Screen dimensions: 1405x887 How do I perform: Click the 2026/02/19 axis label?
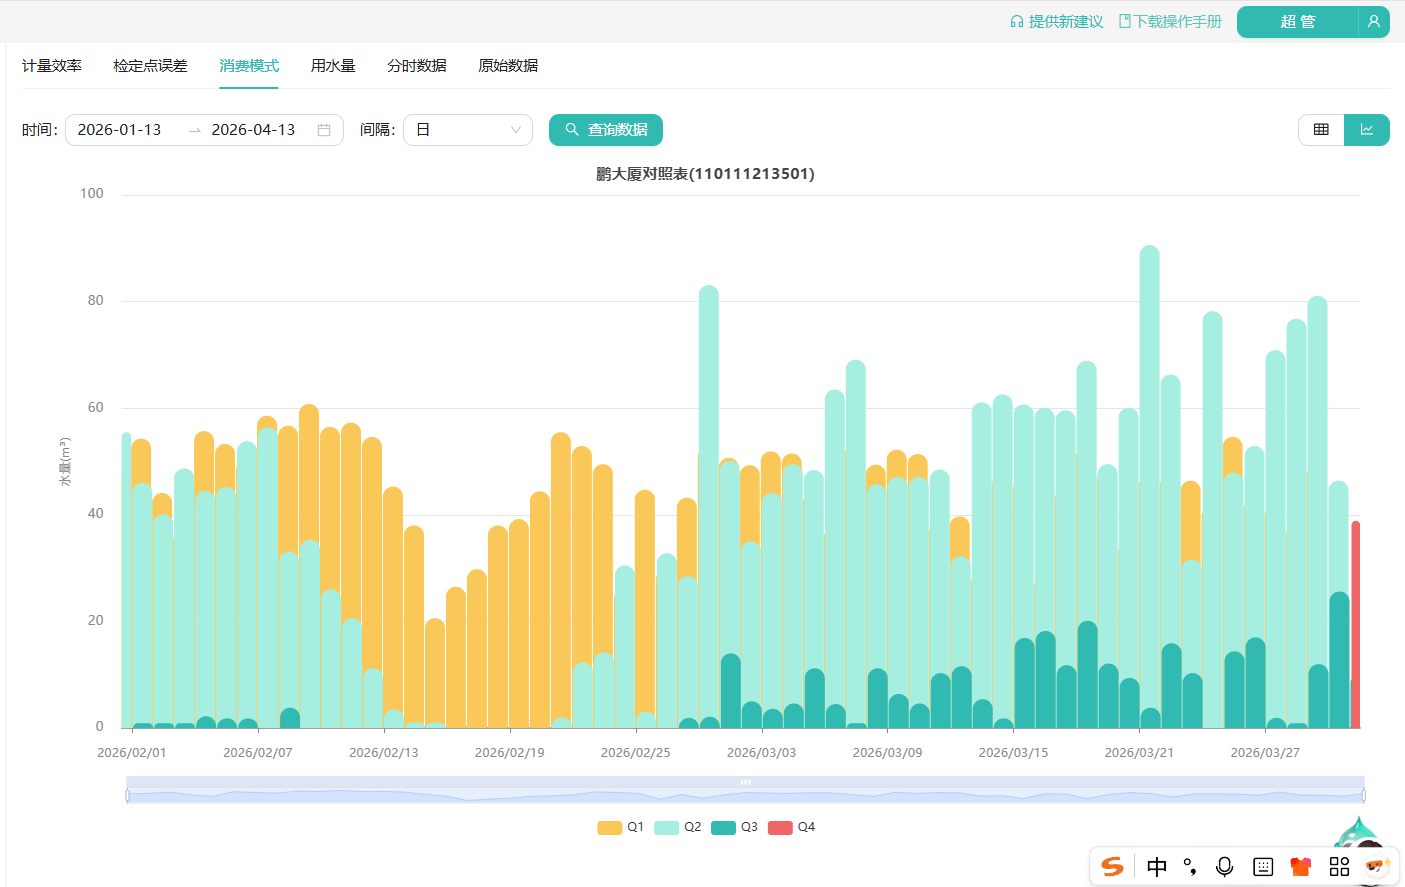(510, 753)
